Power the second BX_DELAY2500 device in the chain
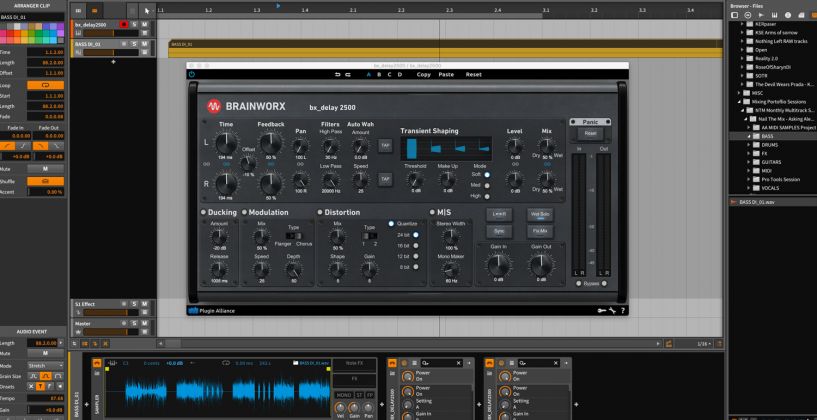 pyautogui.click(x=489, y=363)
